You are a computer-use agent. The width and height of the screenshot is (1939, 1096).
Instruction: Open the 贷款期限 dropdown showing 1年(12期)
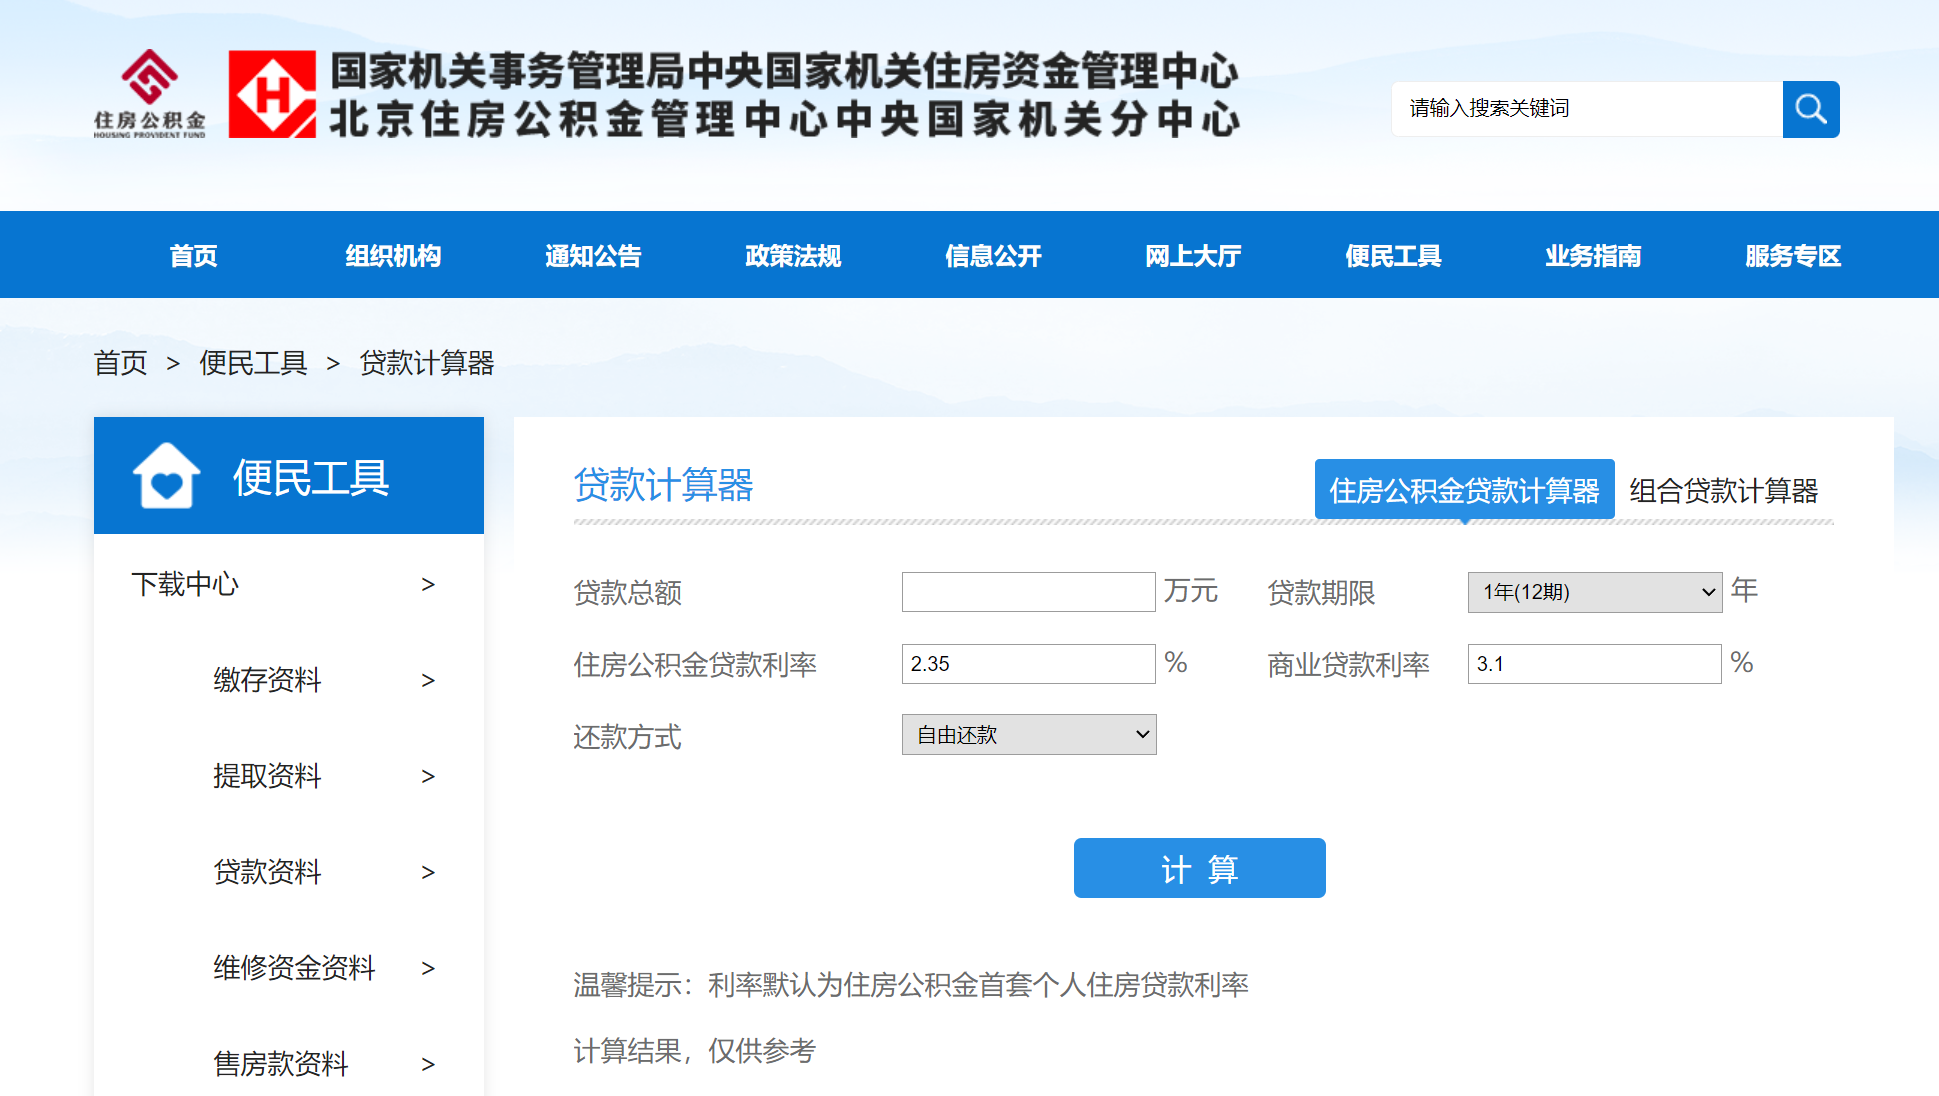coord(1593,592)
